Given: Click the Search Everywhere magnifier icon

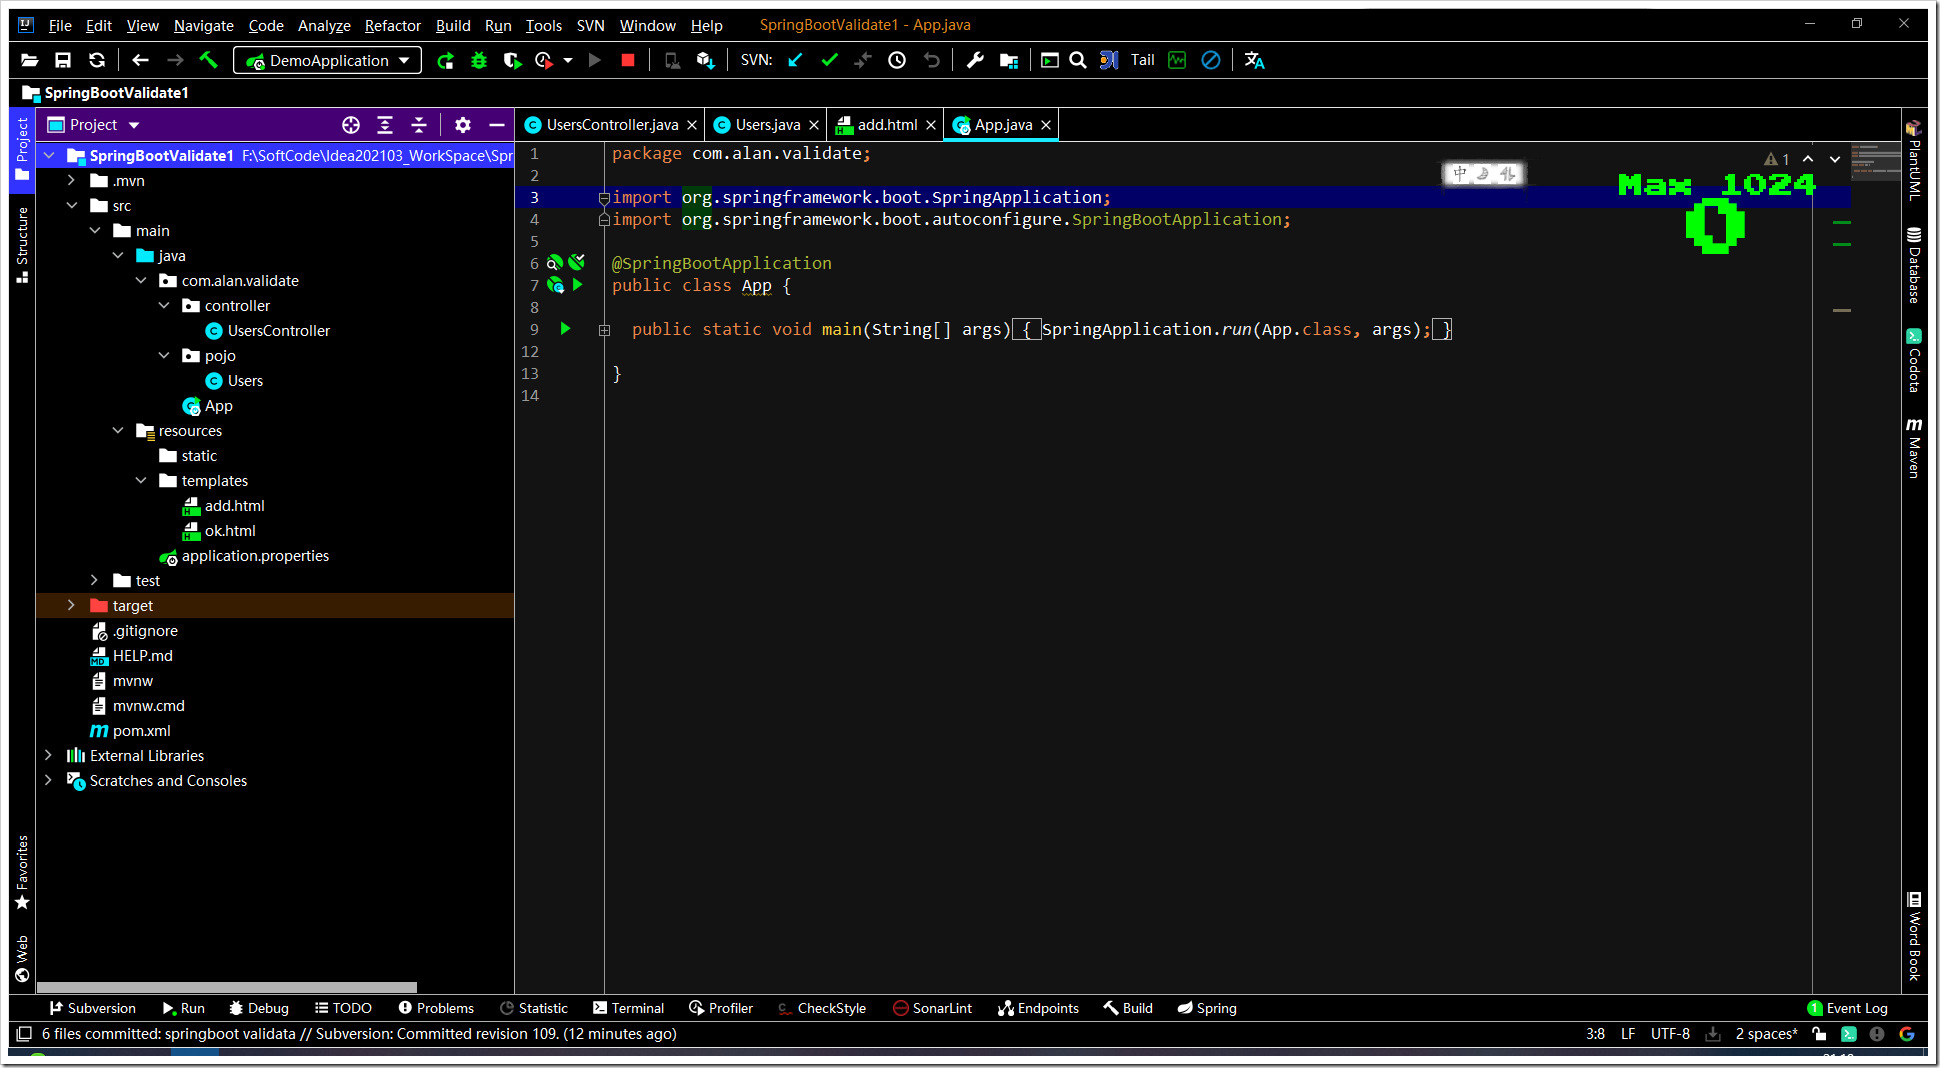Looking at the screenshot, I should click(x=1078, y=60).
